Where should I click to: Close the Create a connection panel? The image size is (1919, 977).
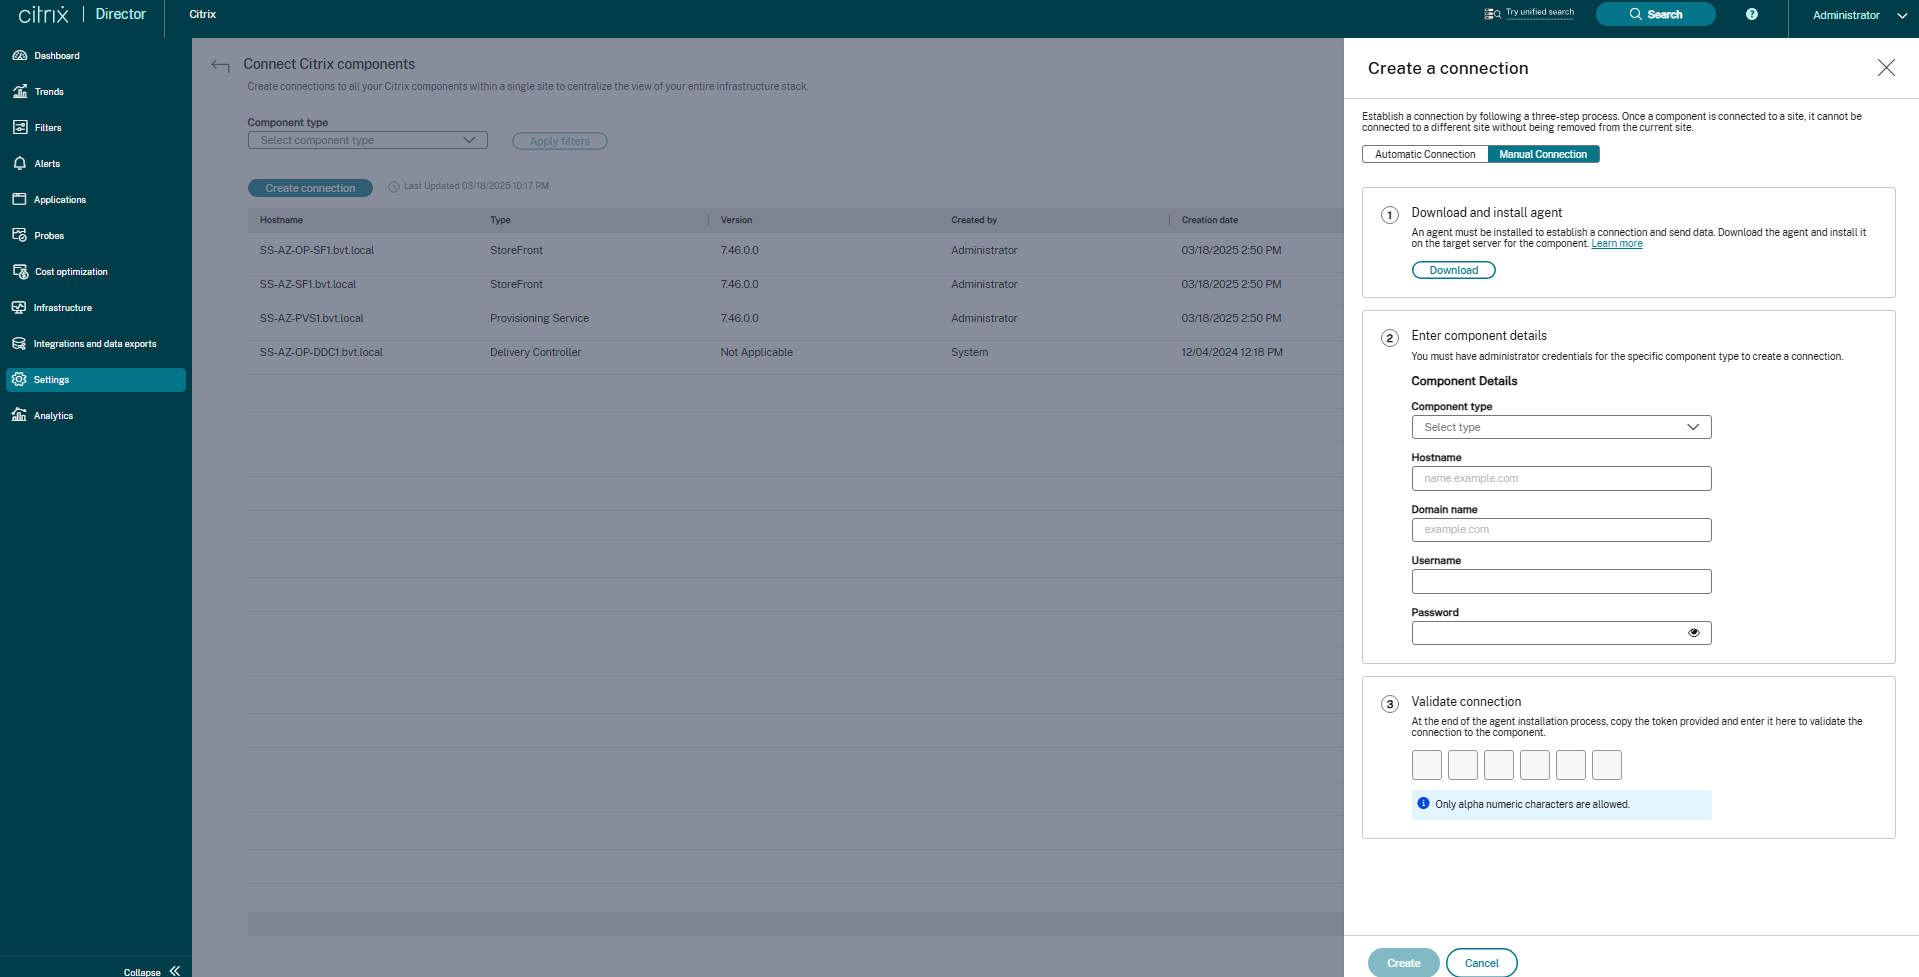pyautogui.click(x=1885, y=67)
